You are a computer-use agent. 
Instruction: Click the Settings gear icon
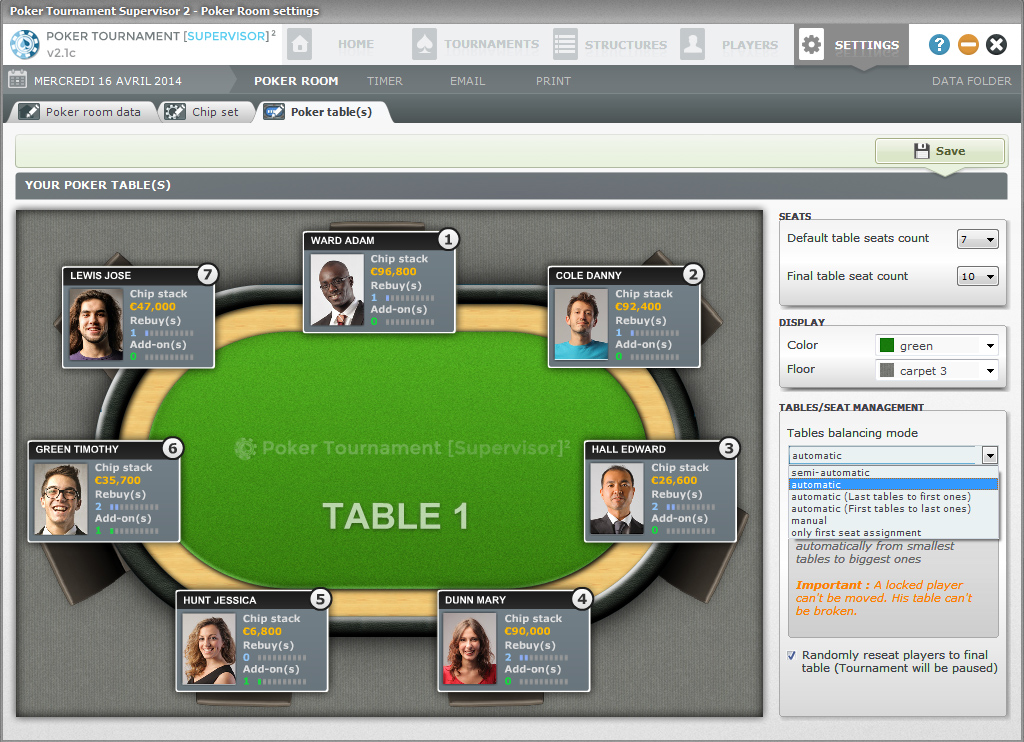(811, 45)
